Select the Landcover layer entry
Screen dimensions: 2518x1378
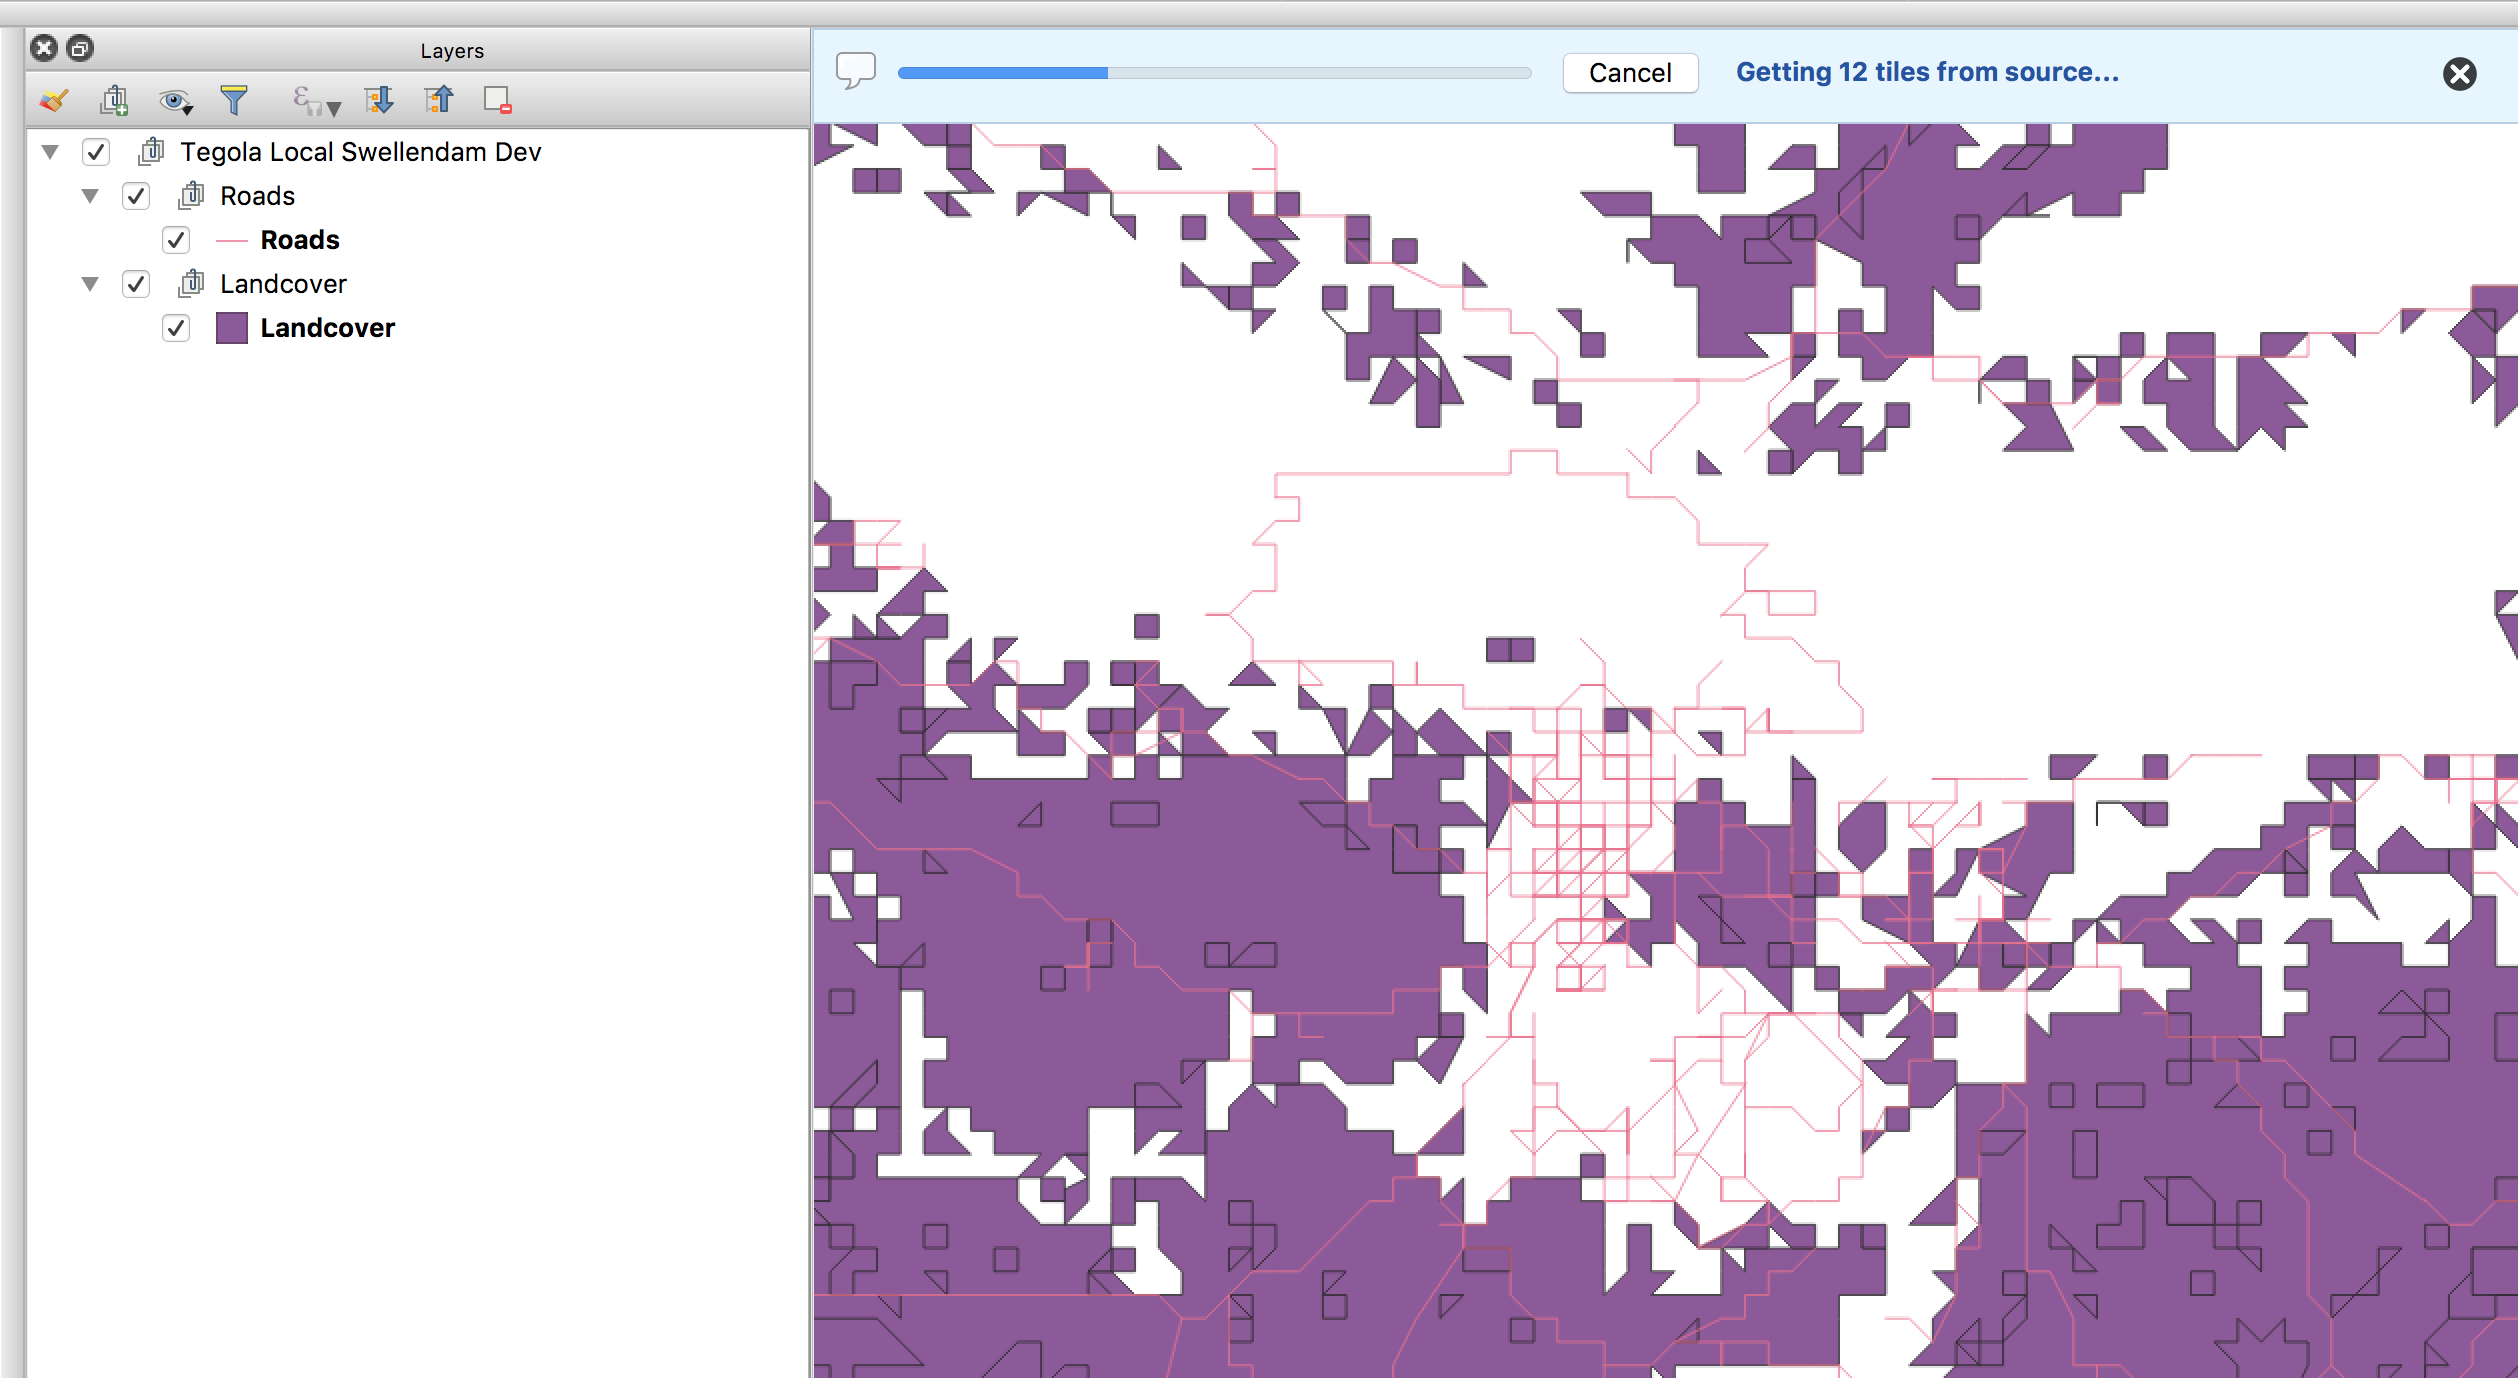pos(327,328)
